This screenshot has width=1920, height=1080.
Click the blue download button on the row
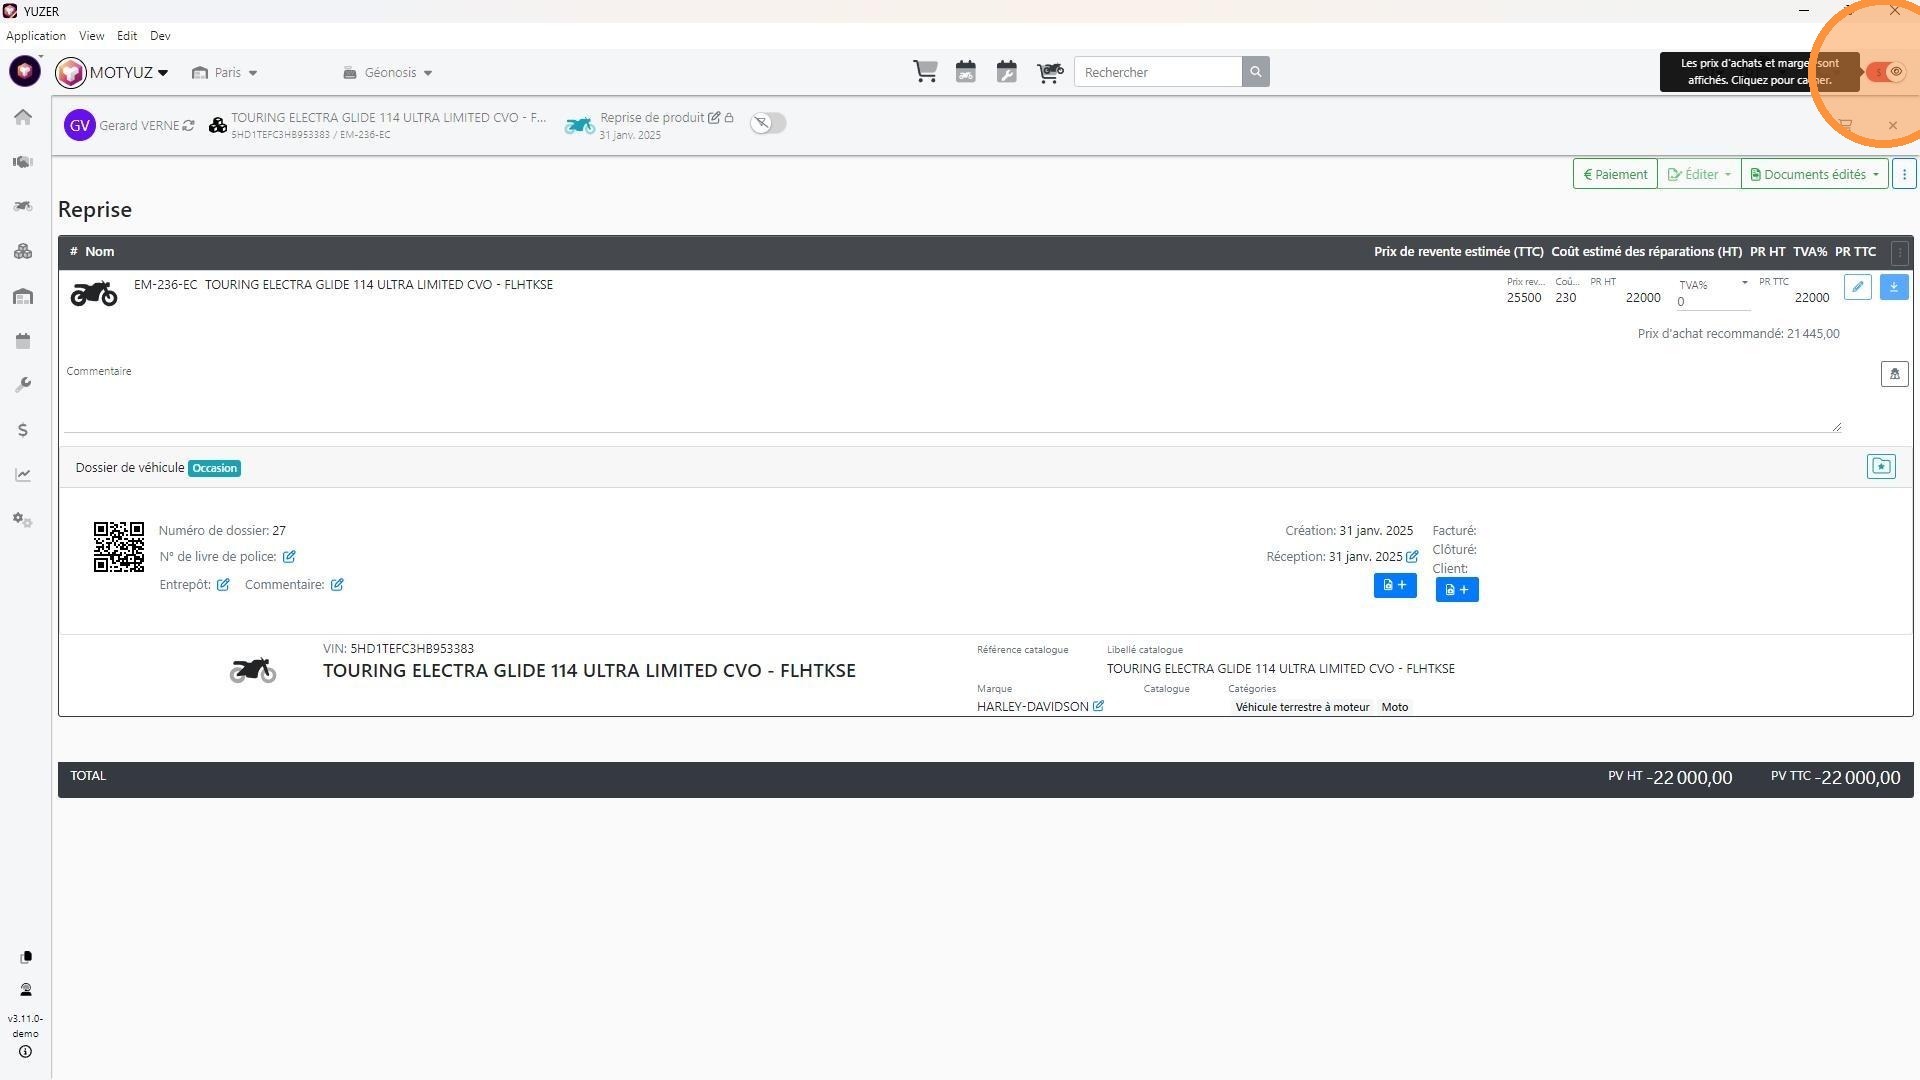coord(1893,288)
